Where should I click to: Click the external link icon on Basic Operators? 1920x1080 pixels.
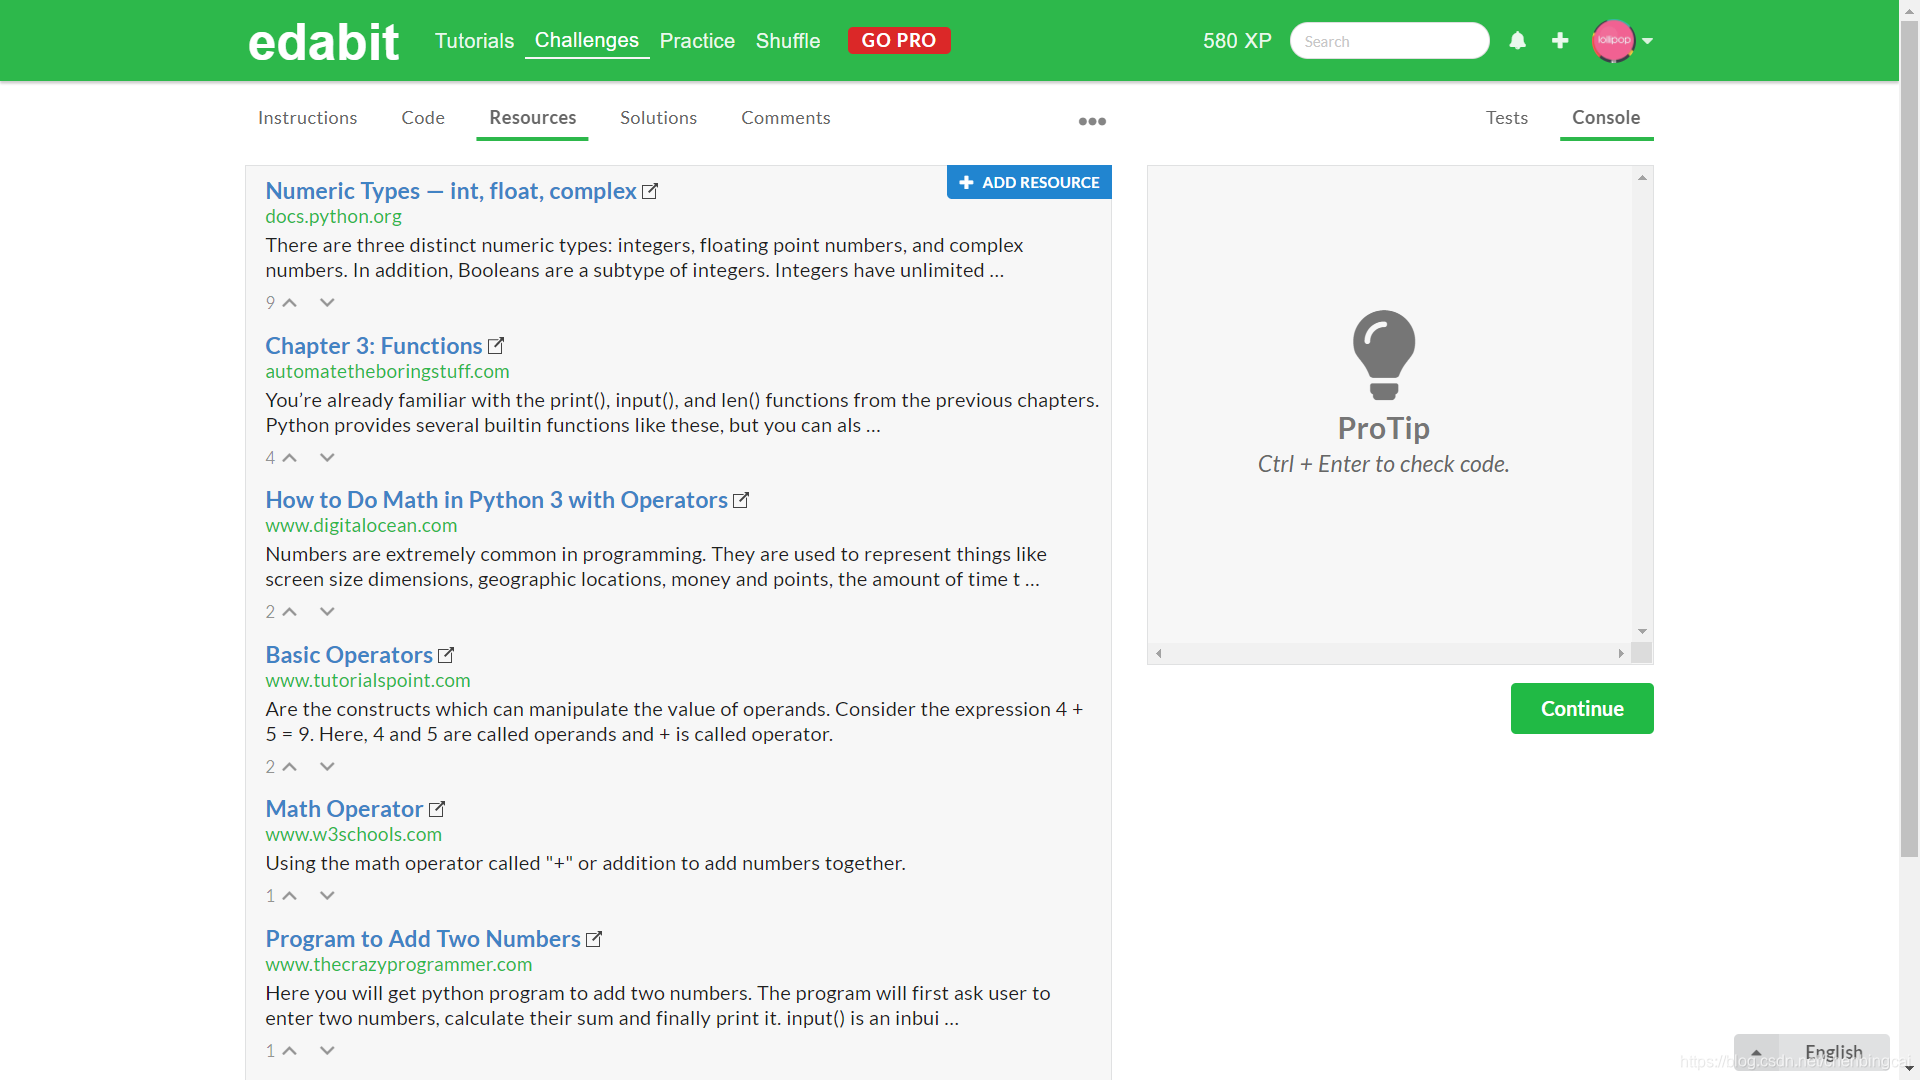pos(447,653)
